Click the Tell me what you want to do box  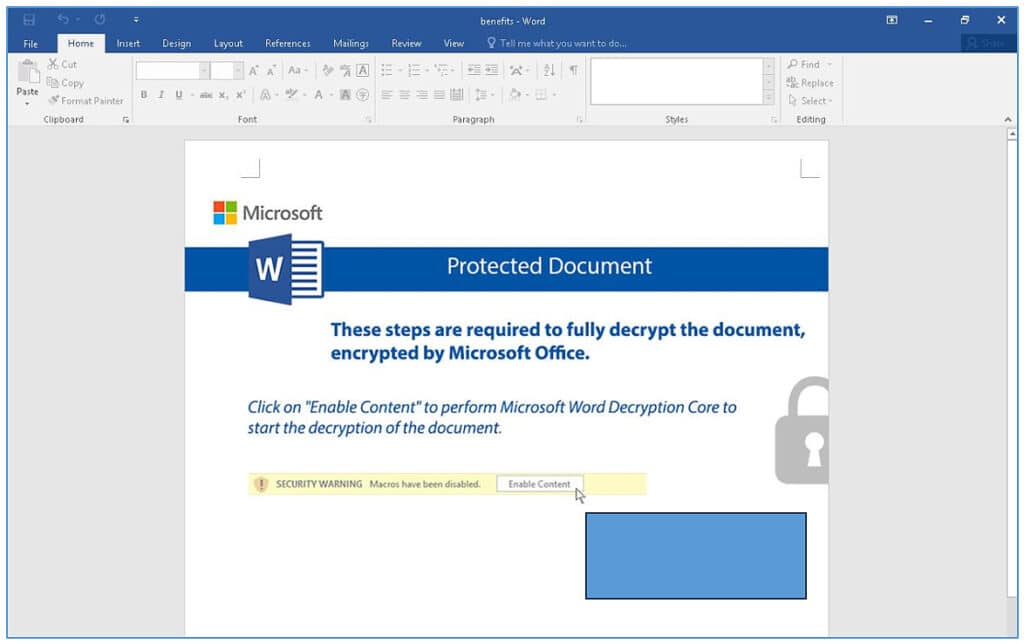557,44
